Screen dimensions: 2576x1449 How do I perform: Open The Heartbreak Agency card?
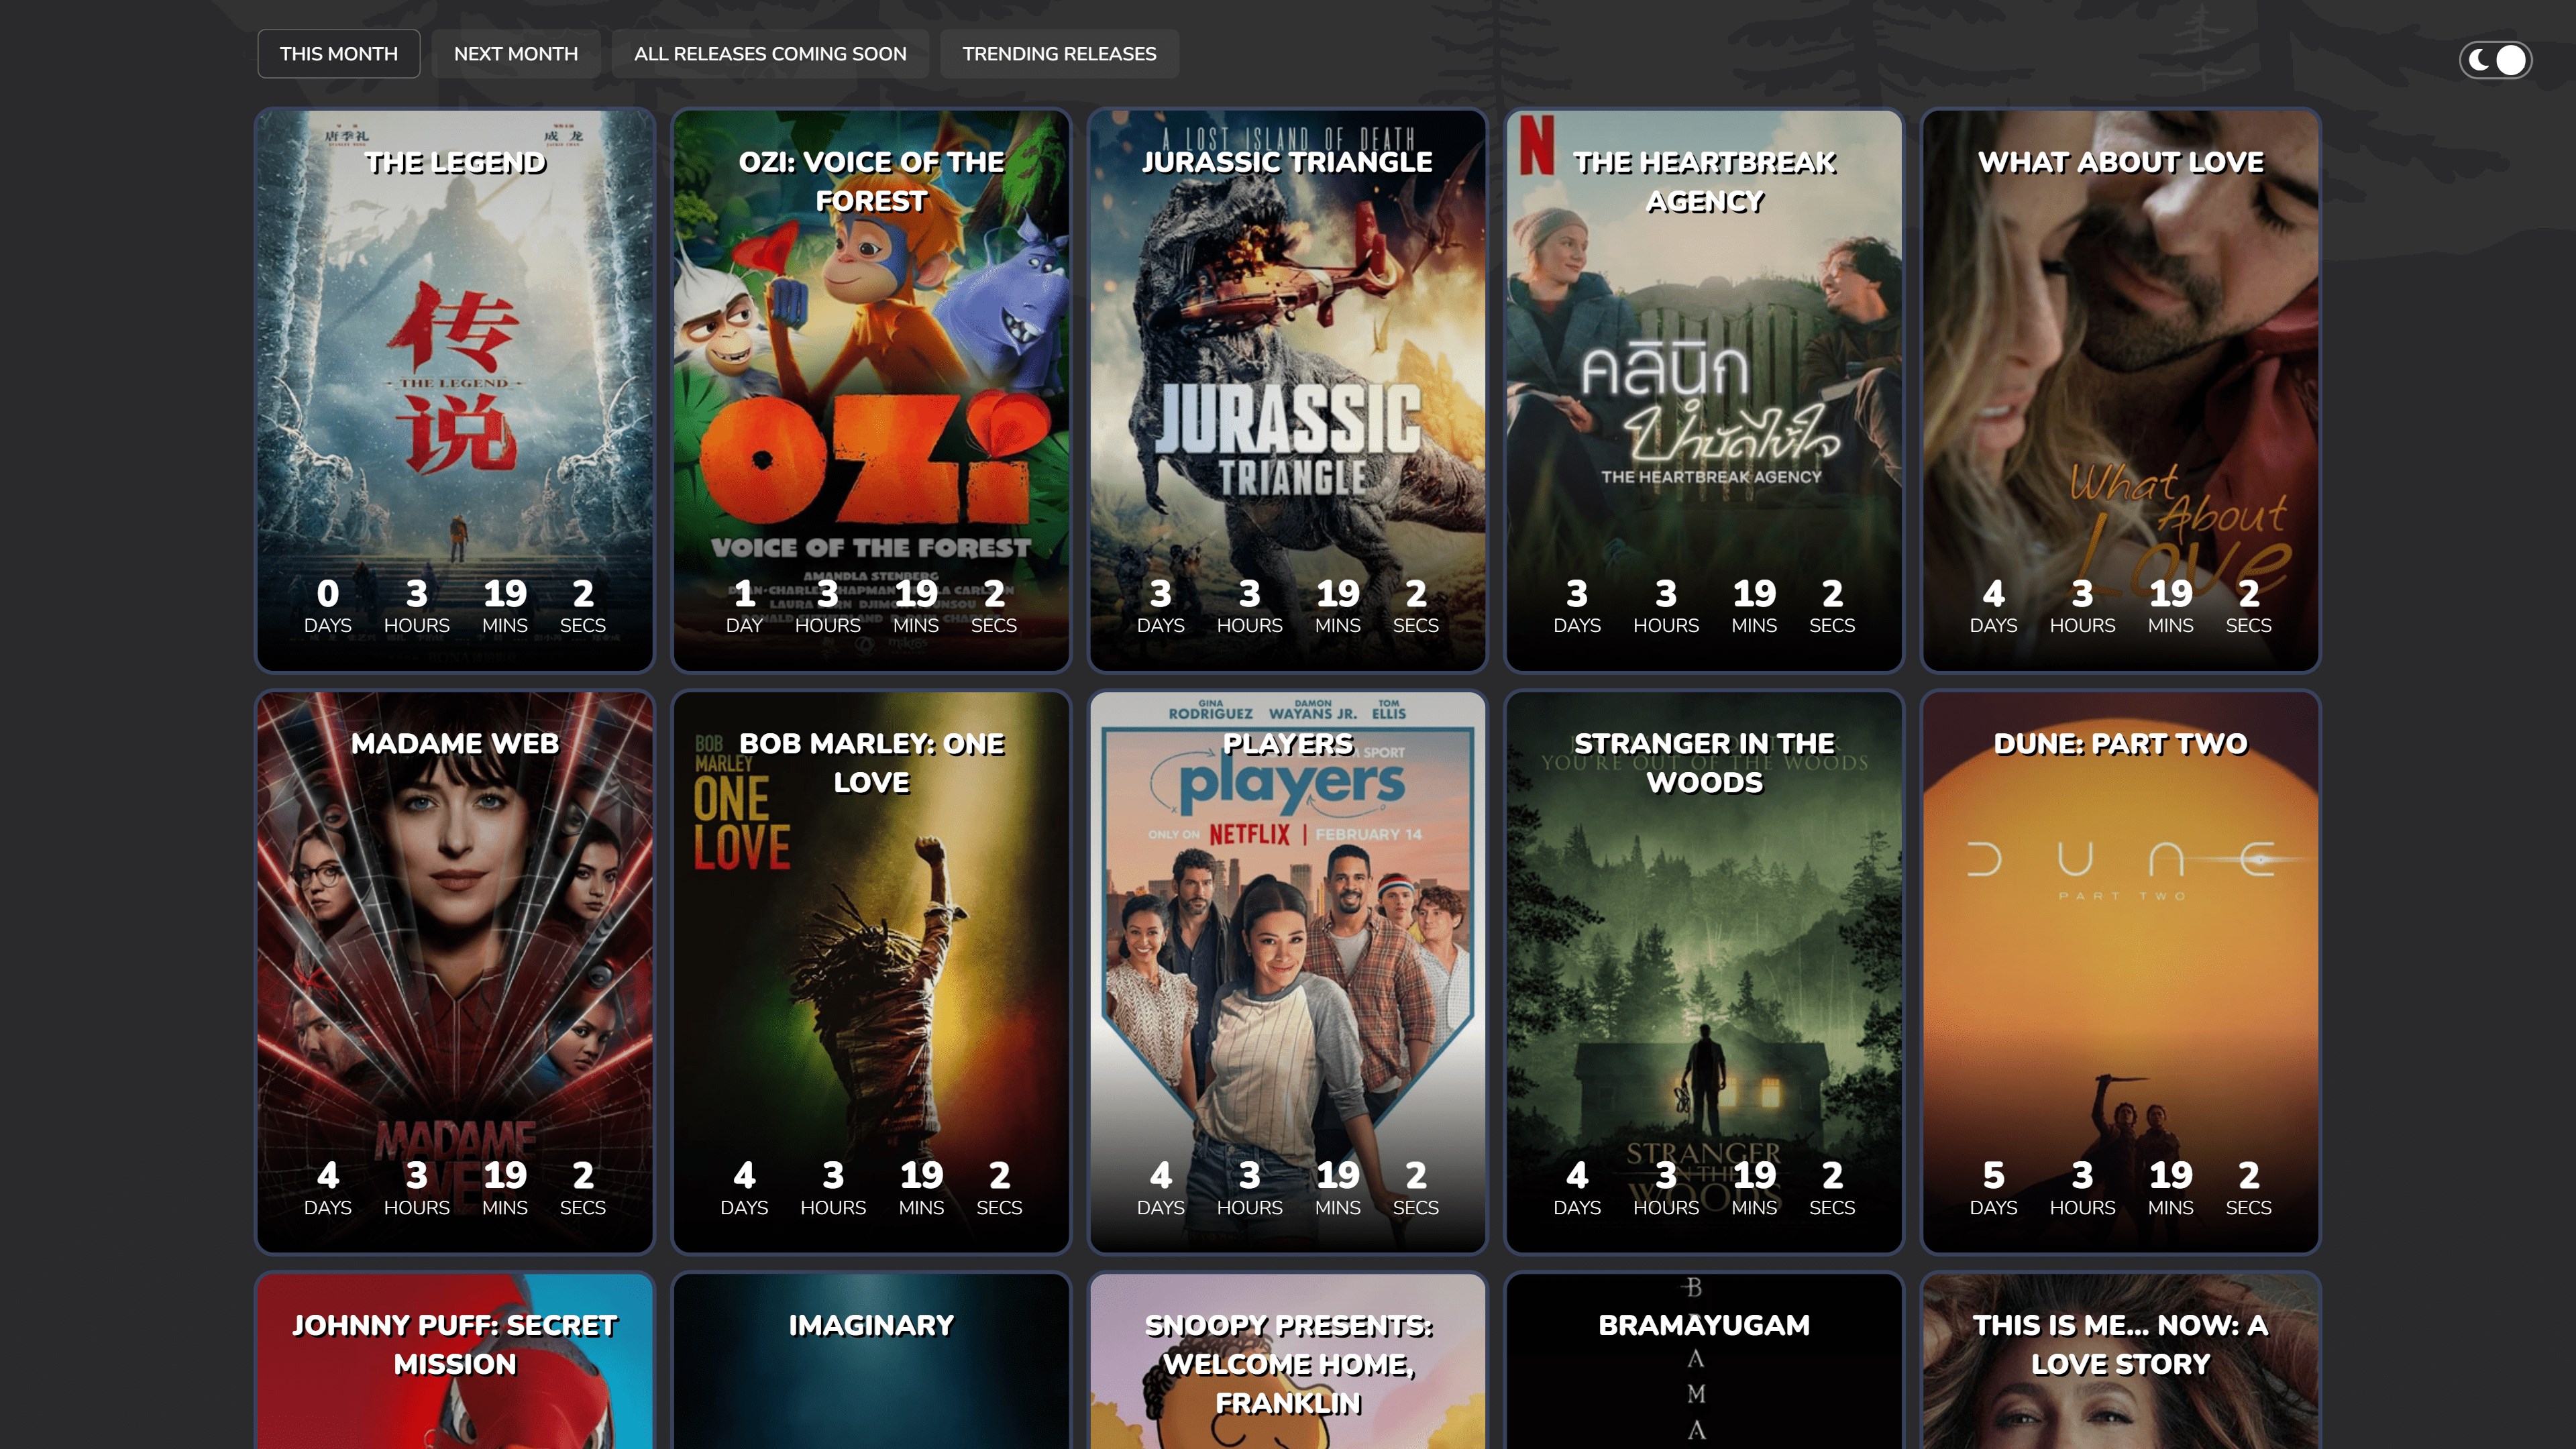(1704, 390)
